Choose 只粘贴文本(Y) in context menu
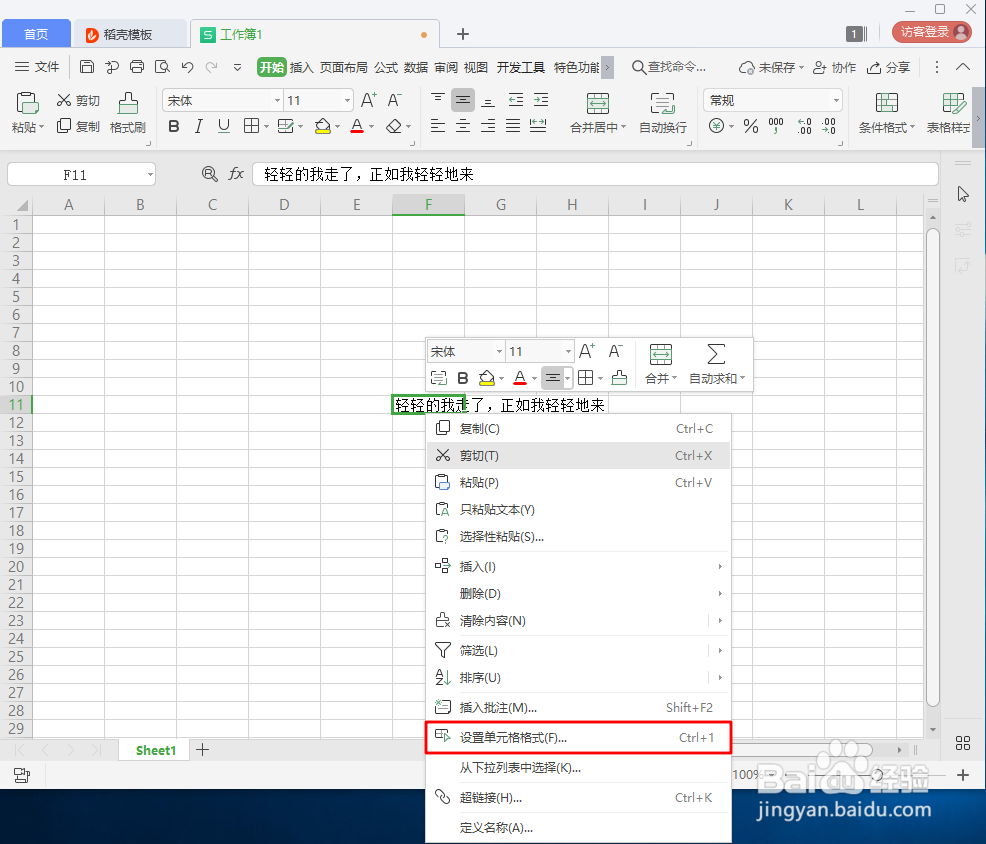986x844 pixels. tap(578, 509)
